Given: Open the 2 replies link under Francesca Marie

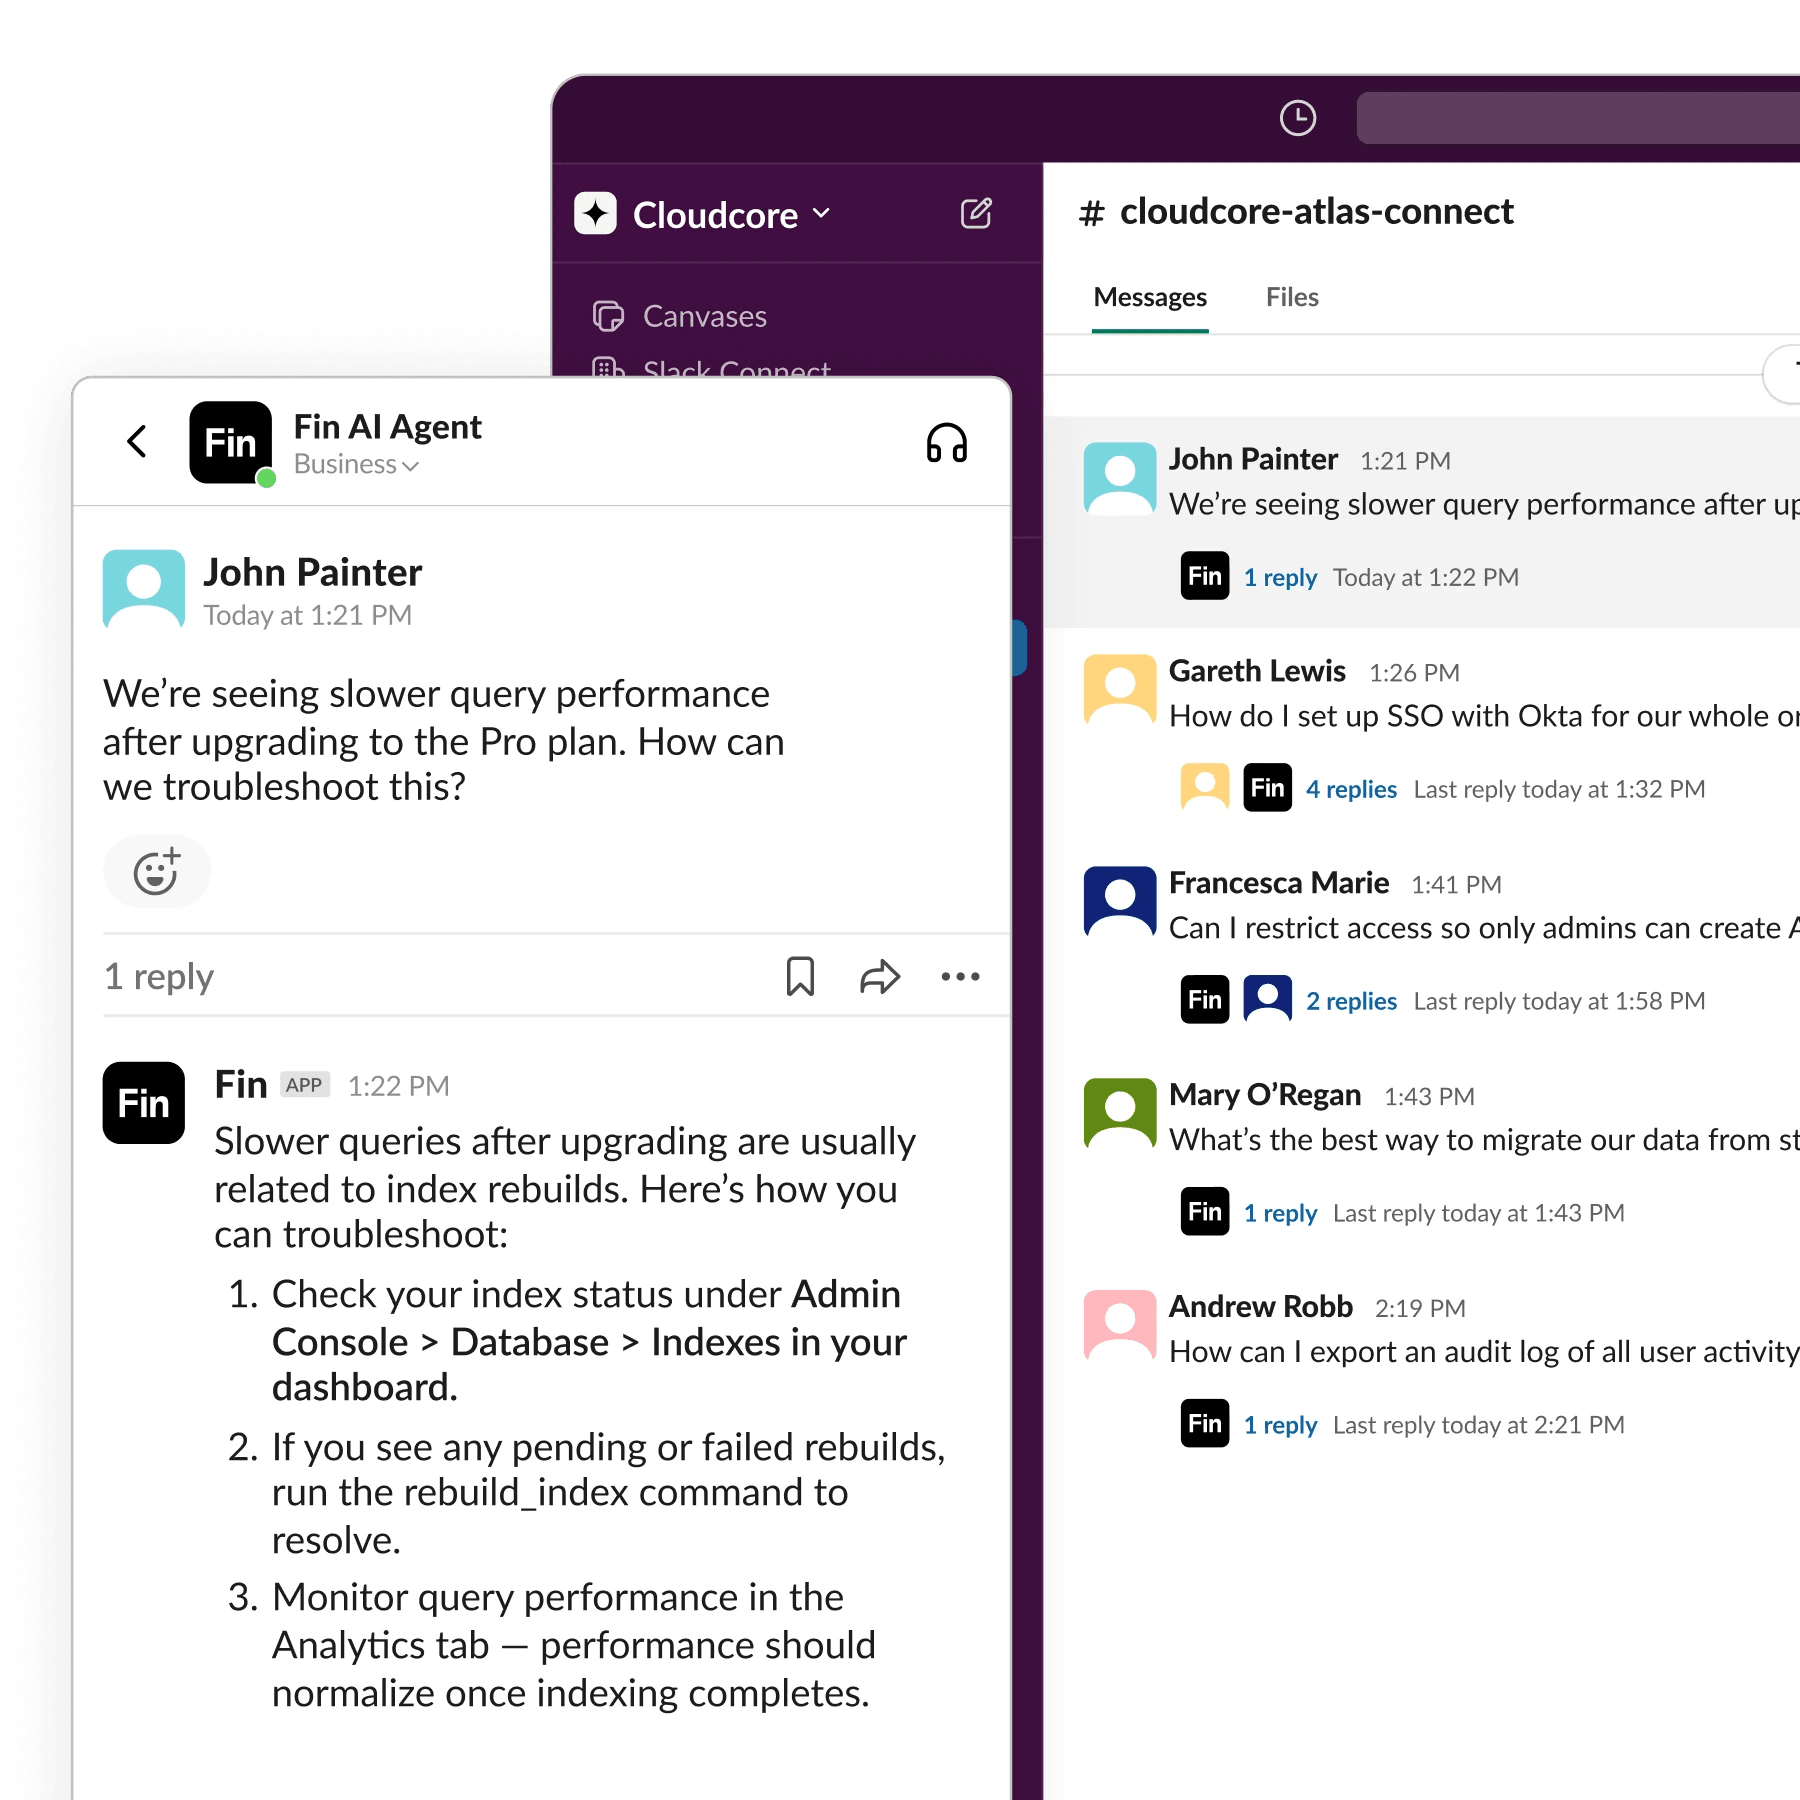Looking at the screenshot, I should point(1351,1001).
